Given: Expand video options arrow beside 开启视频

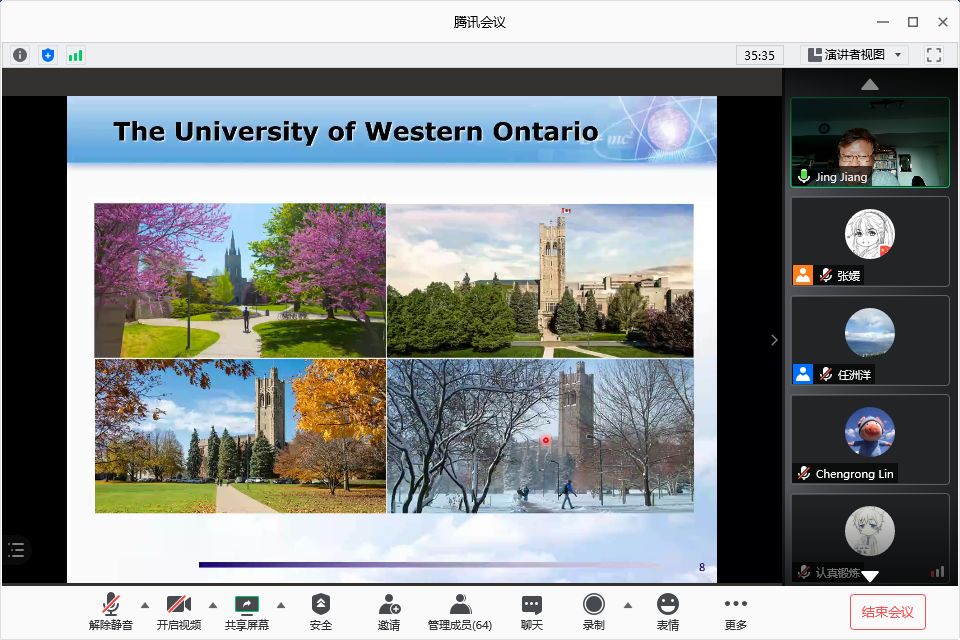Looking at the screenshot, I should click(x=212, y=605).
